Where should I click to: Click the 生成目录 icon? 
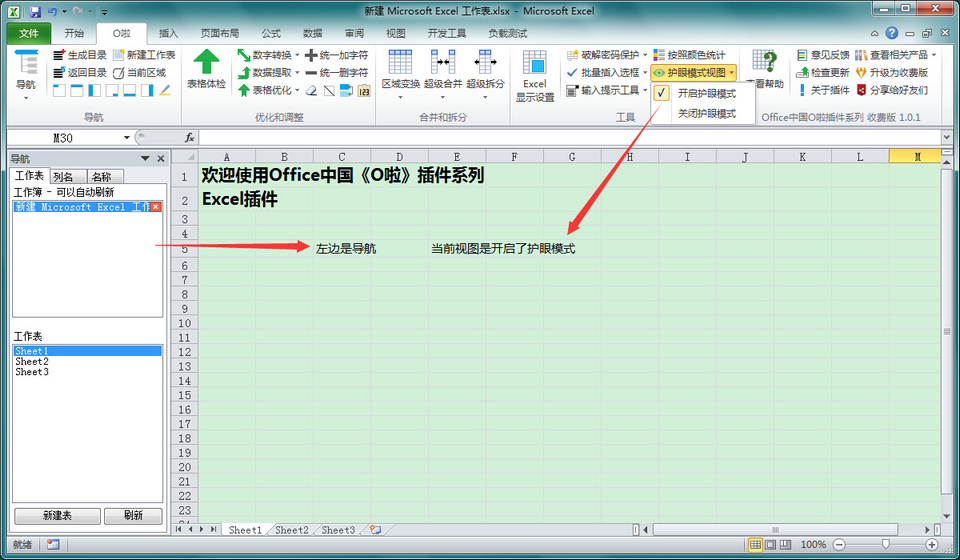click(x=59, y=55)
